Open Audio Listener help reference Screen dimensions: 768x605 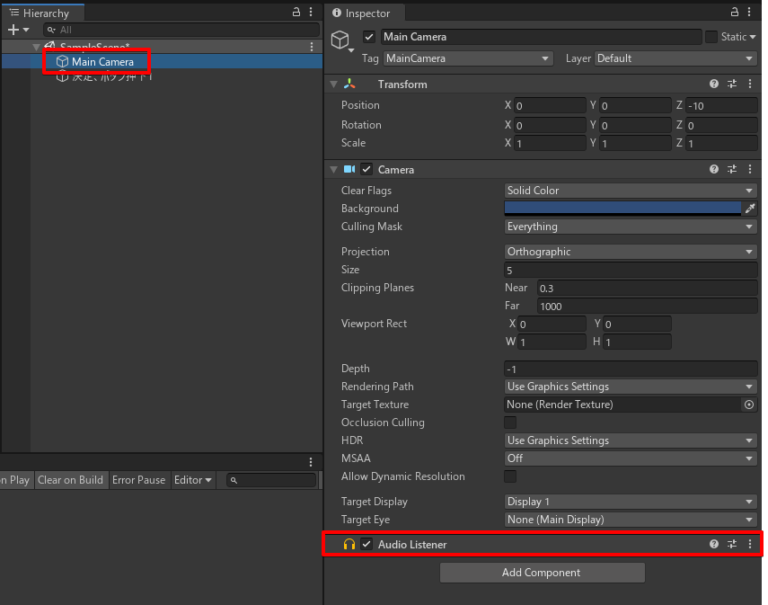point(714,544)
